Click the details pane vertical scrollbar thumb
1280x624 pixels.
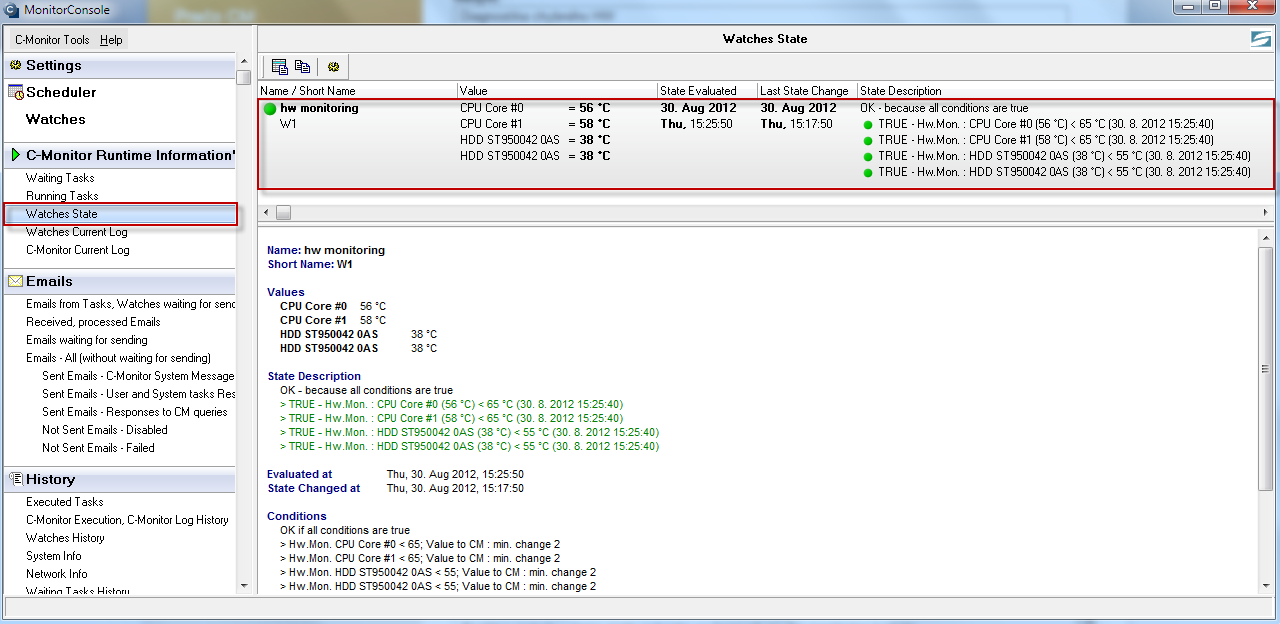tap(1267, 368)
